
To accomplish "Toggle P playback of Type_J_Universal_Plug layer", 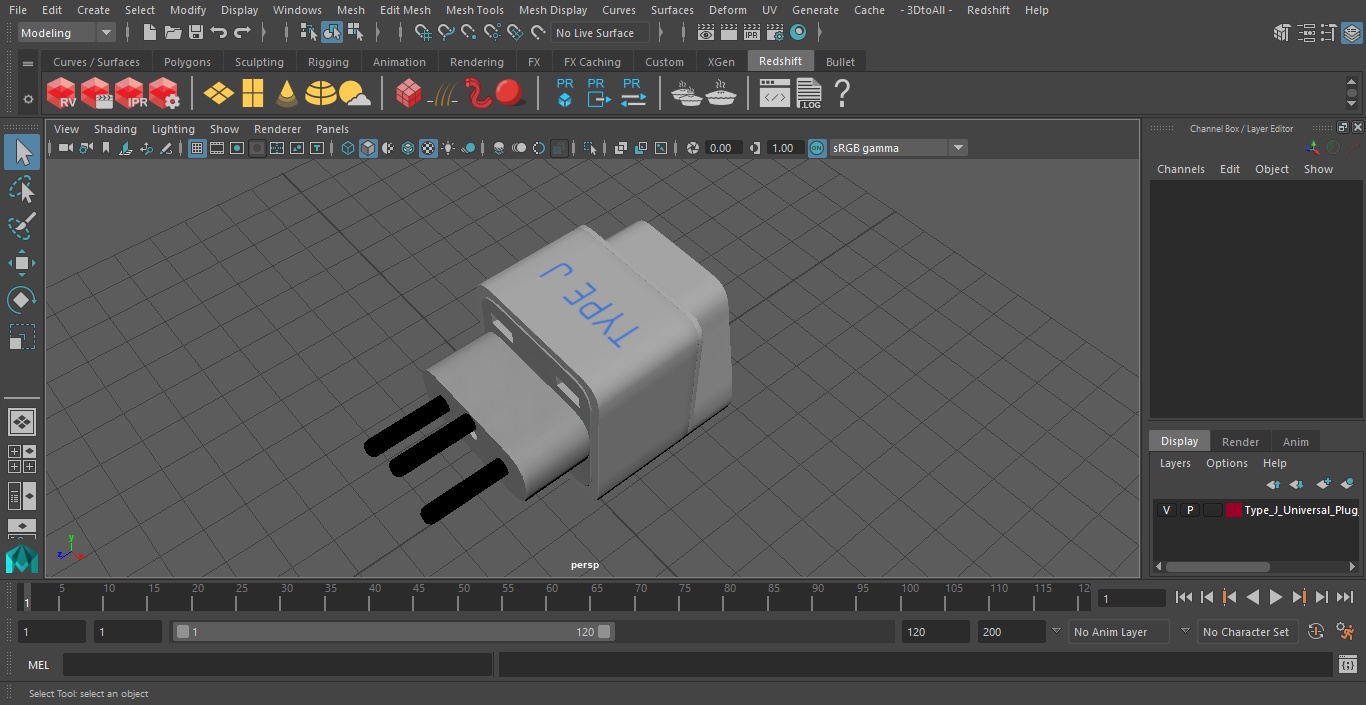I will click(1189, 510).
